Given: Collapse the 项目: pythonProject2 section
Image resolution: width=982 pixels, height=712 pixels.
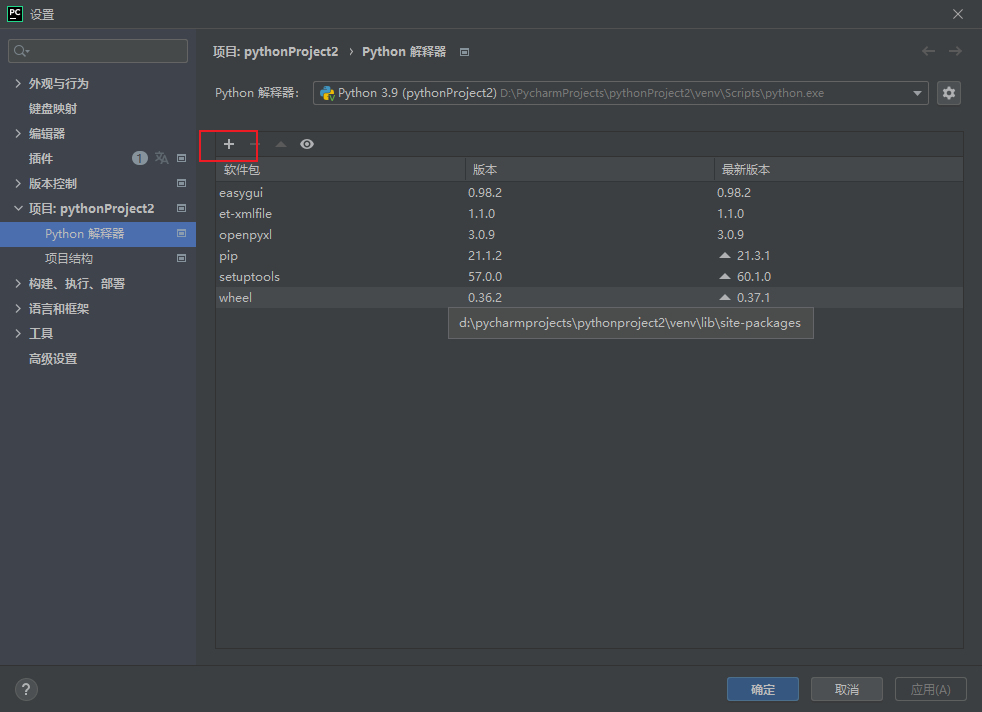Looking at the screenshot, I should tap(18, 208).
